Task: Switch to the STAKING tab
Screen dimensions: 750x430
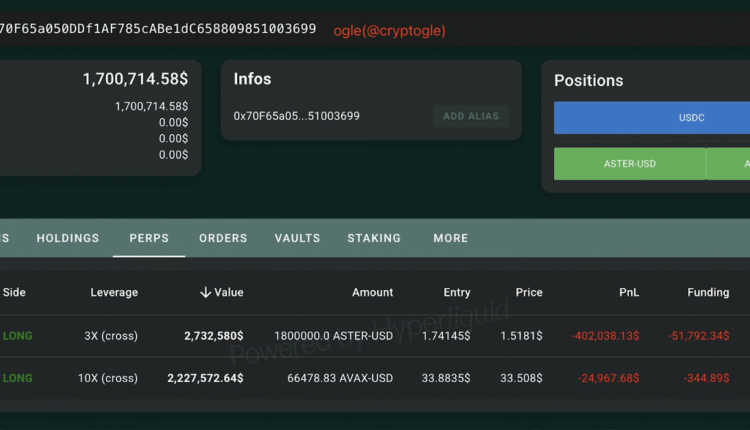Action: [x=374, y=238]
